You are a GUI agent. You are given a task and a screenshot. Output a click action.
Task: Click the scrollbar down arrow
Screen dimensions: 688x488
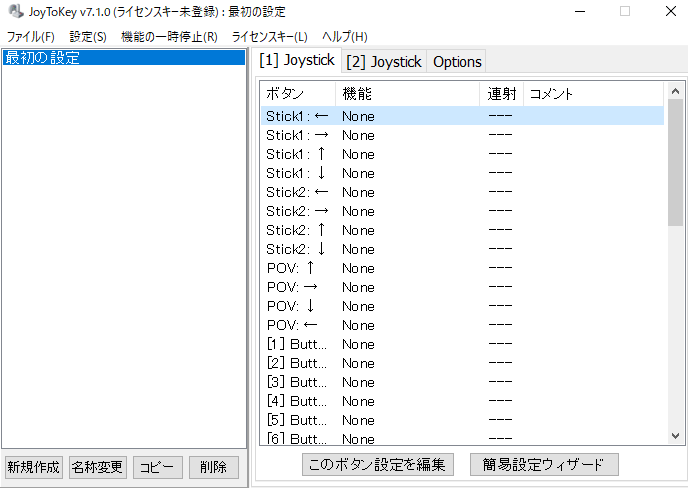(675, 436)
